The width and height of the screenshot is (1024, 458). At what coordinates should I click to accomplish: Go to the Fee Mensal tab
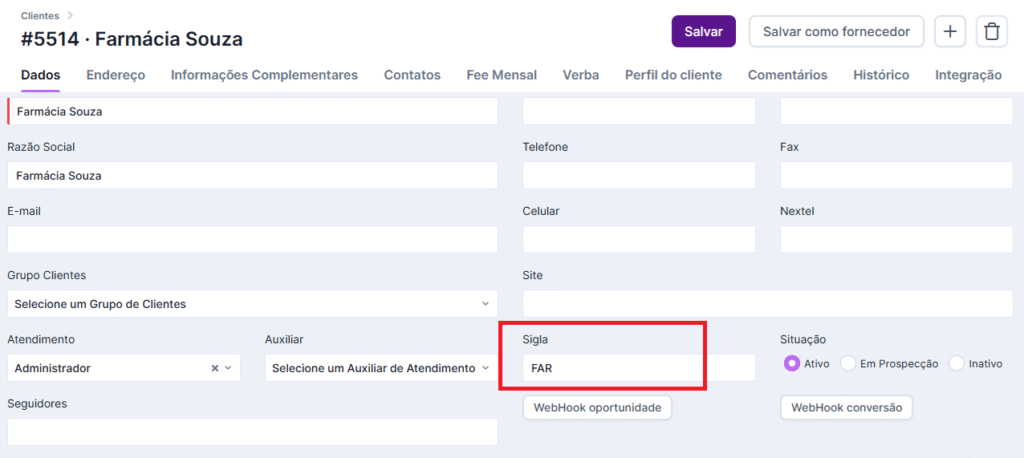click(501, 75)
